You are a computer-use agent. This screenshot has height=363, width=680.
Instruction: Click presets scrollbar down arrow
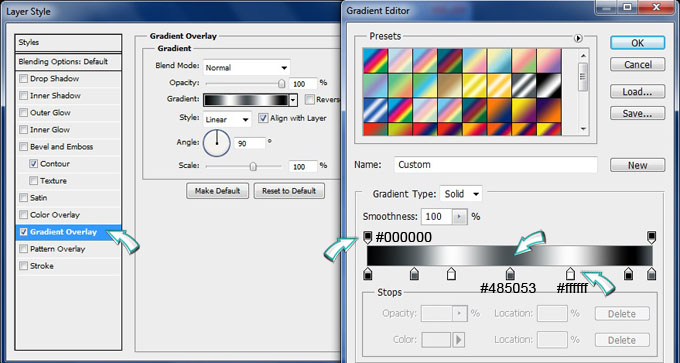pos(583,129)
